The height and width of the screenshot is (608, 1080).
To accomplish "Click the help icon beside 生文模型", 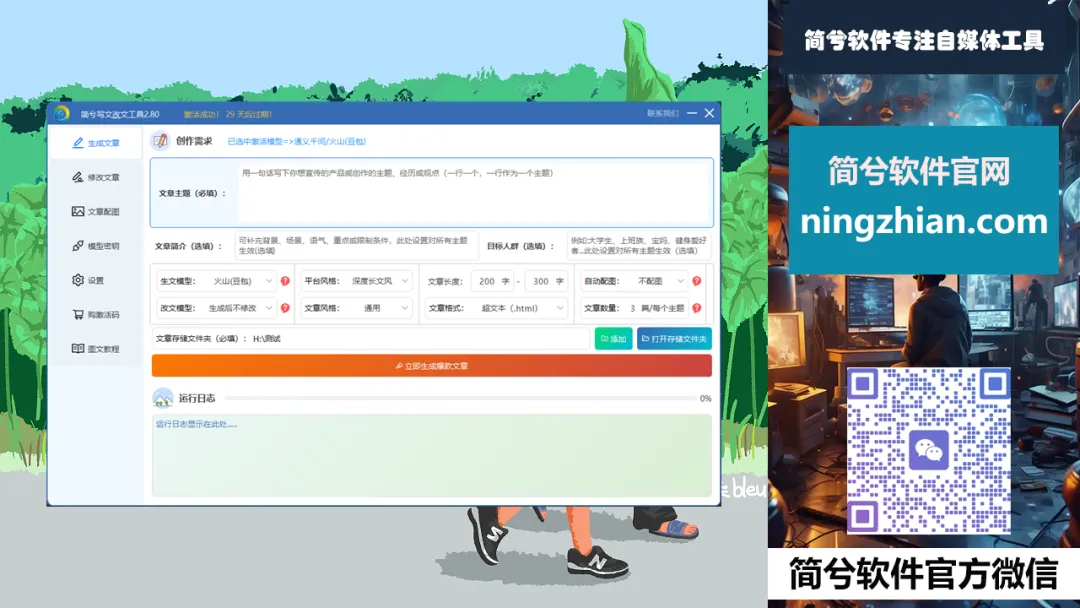I will click(x=285, y=281).
